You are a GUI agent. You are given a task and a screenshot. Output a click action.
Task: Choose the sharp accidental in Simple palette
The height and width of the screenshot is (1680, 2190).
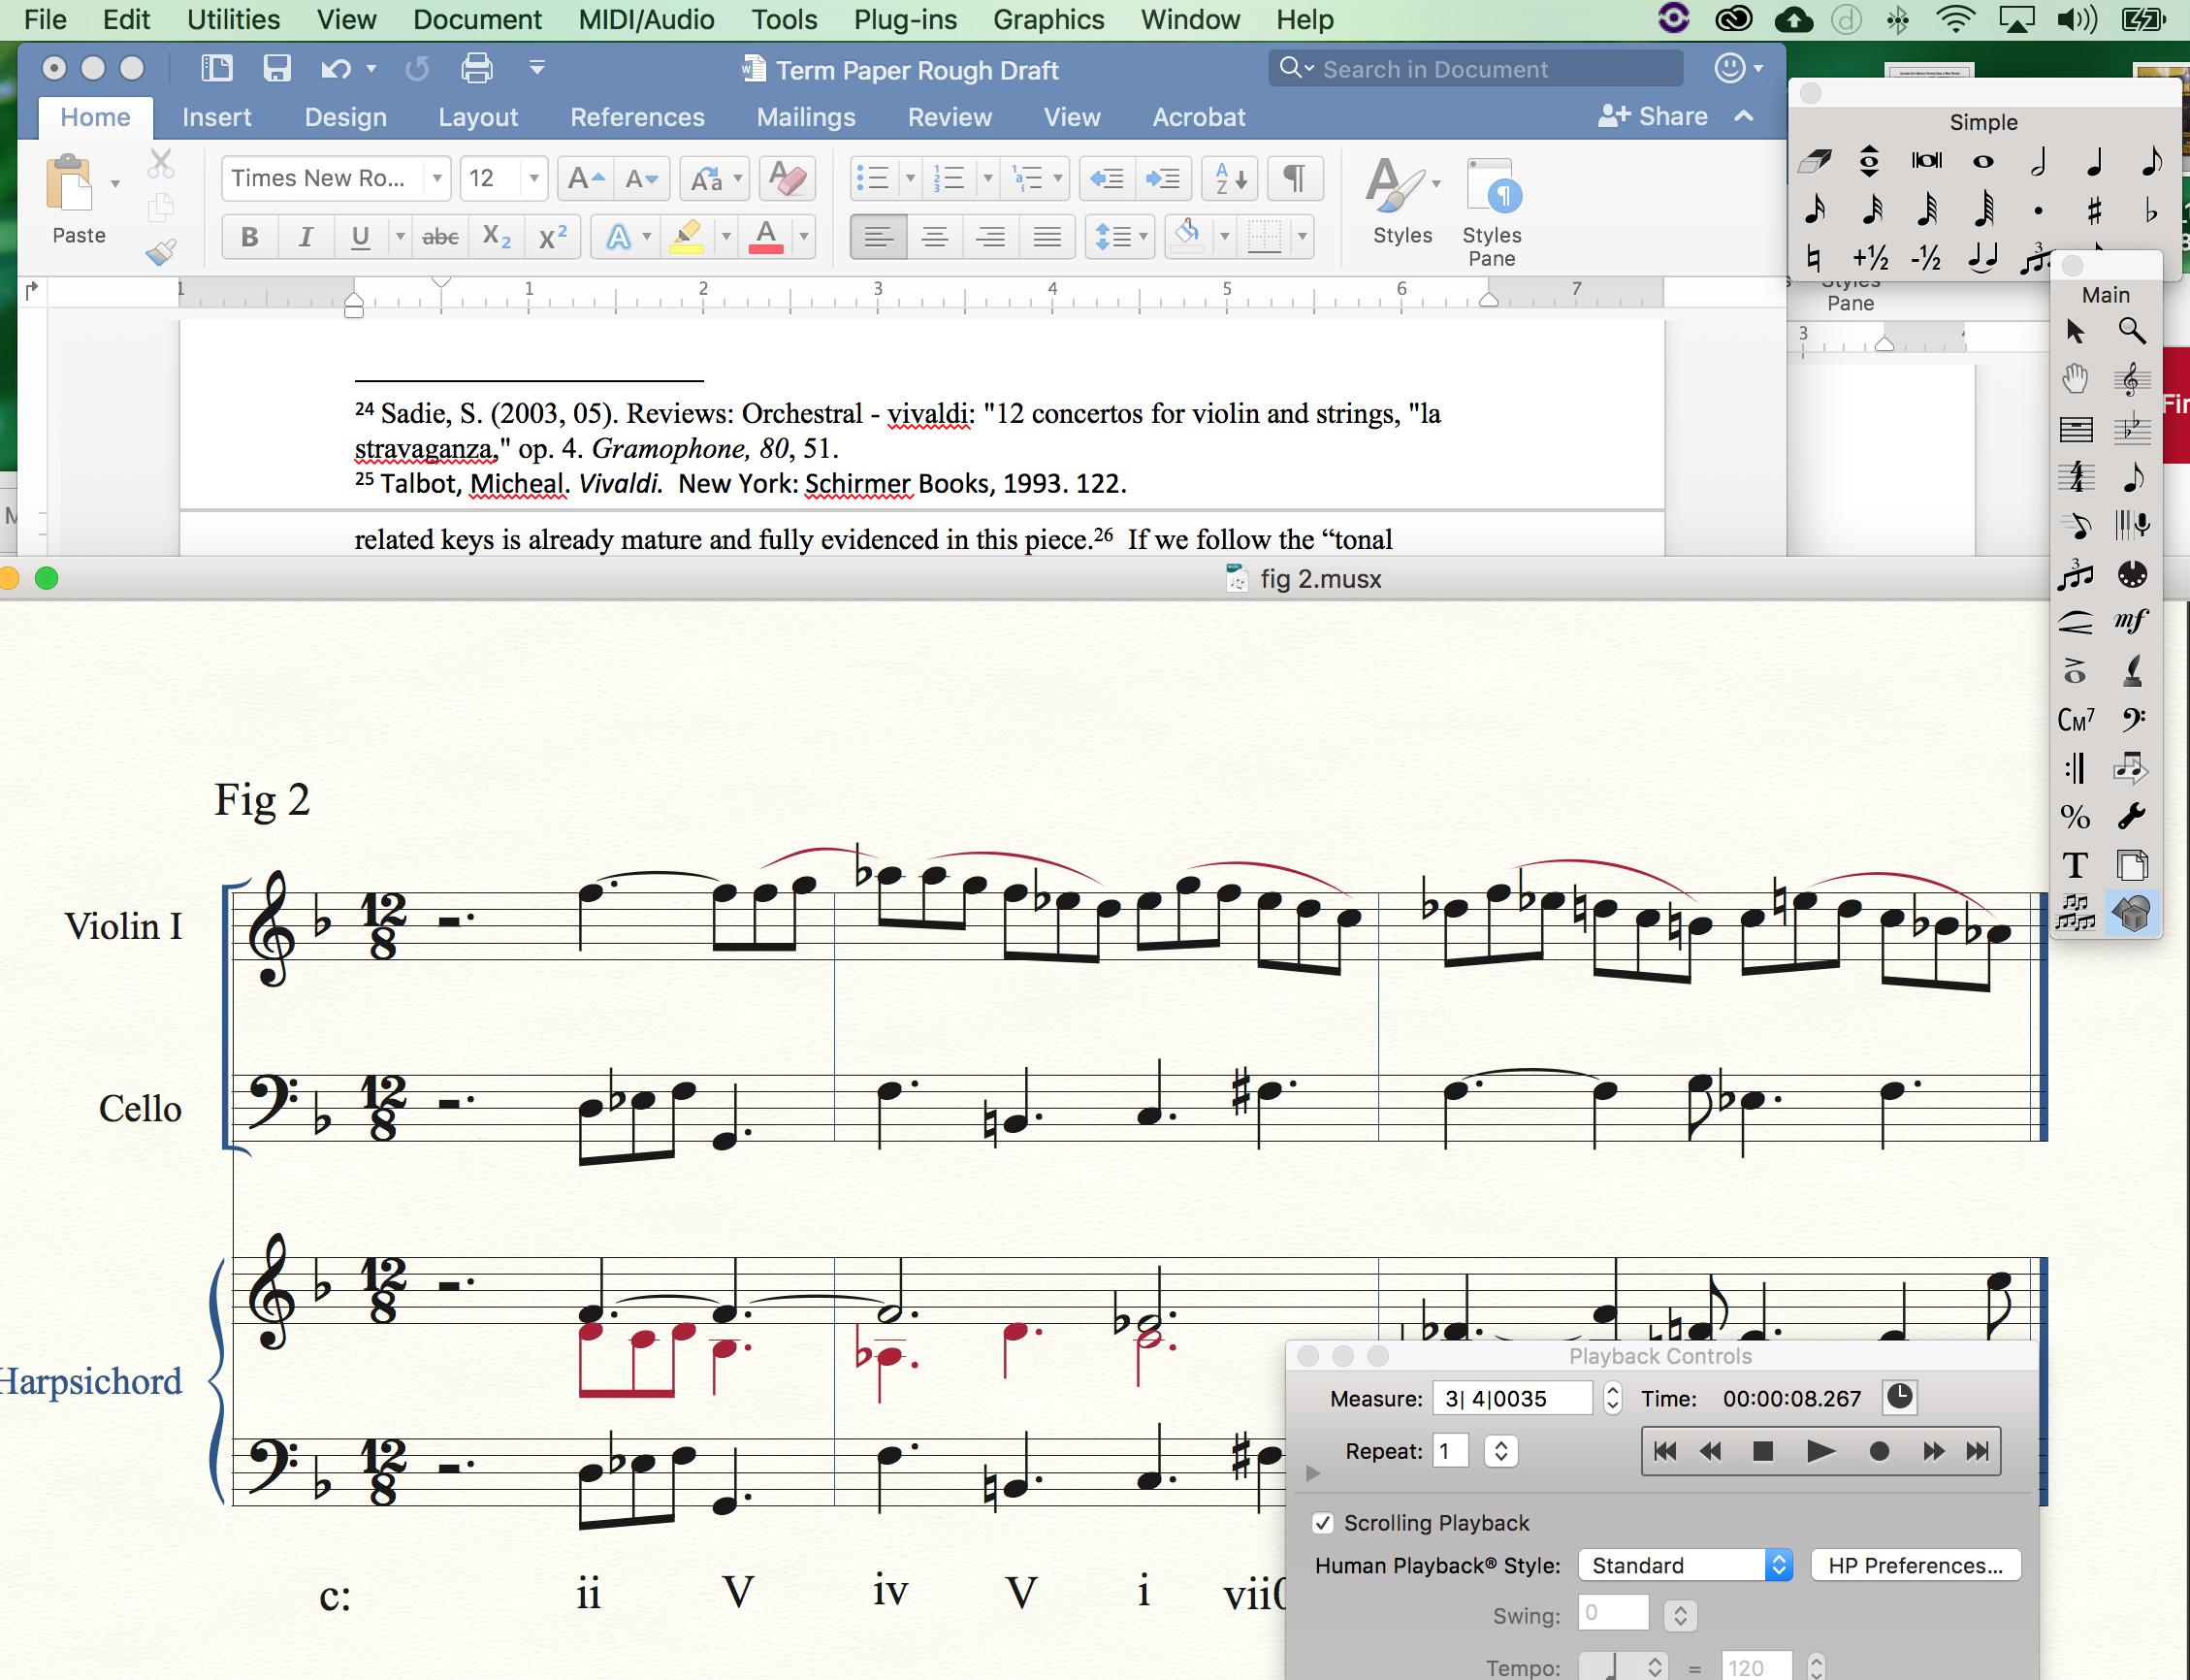pyautogui.click(x=2094, y=210)
